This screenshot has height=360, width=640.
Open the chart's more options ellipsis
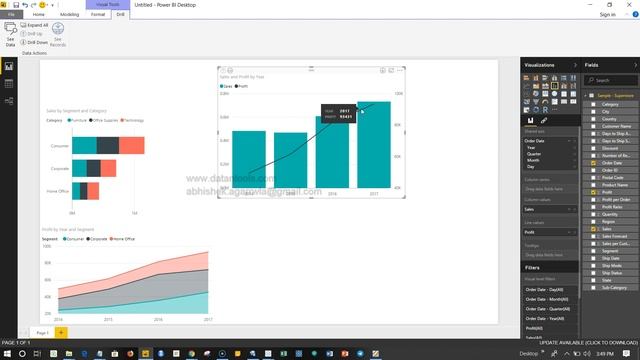point(400,71)
